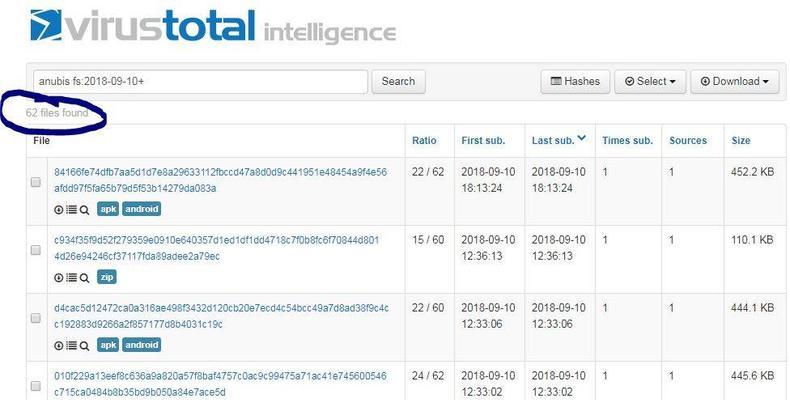Click the magnifier icon under first file hash
Image resolution: width=790 pixels, height=400 pixels.
[x=85, y=210]
